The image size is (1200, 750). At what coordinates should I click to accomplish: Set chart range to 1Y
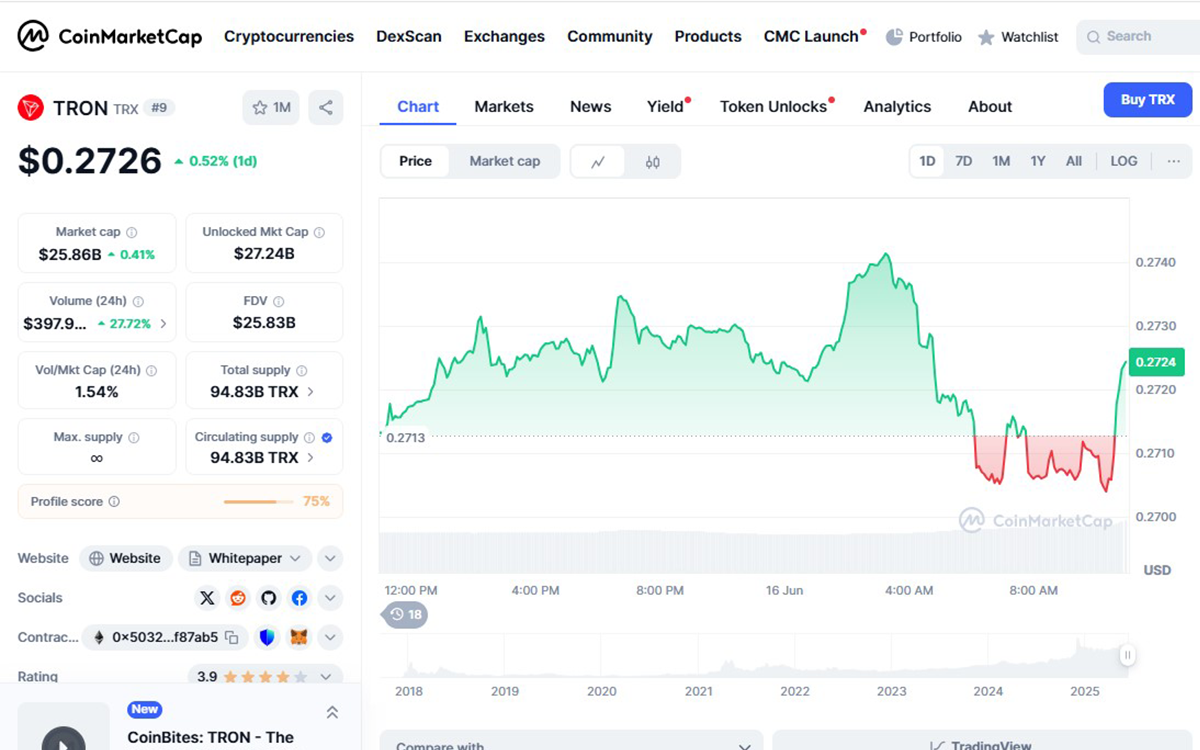(x=1038, y=161)
